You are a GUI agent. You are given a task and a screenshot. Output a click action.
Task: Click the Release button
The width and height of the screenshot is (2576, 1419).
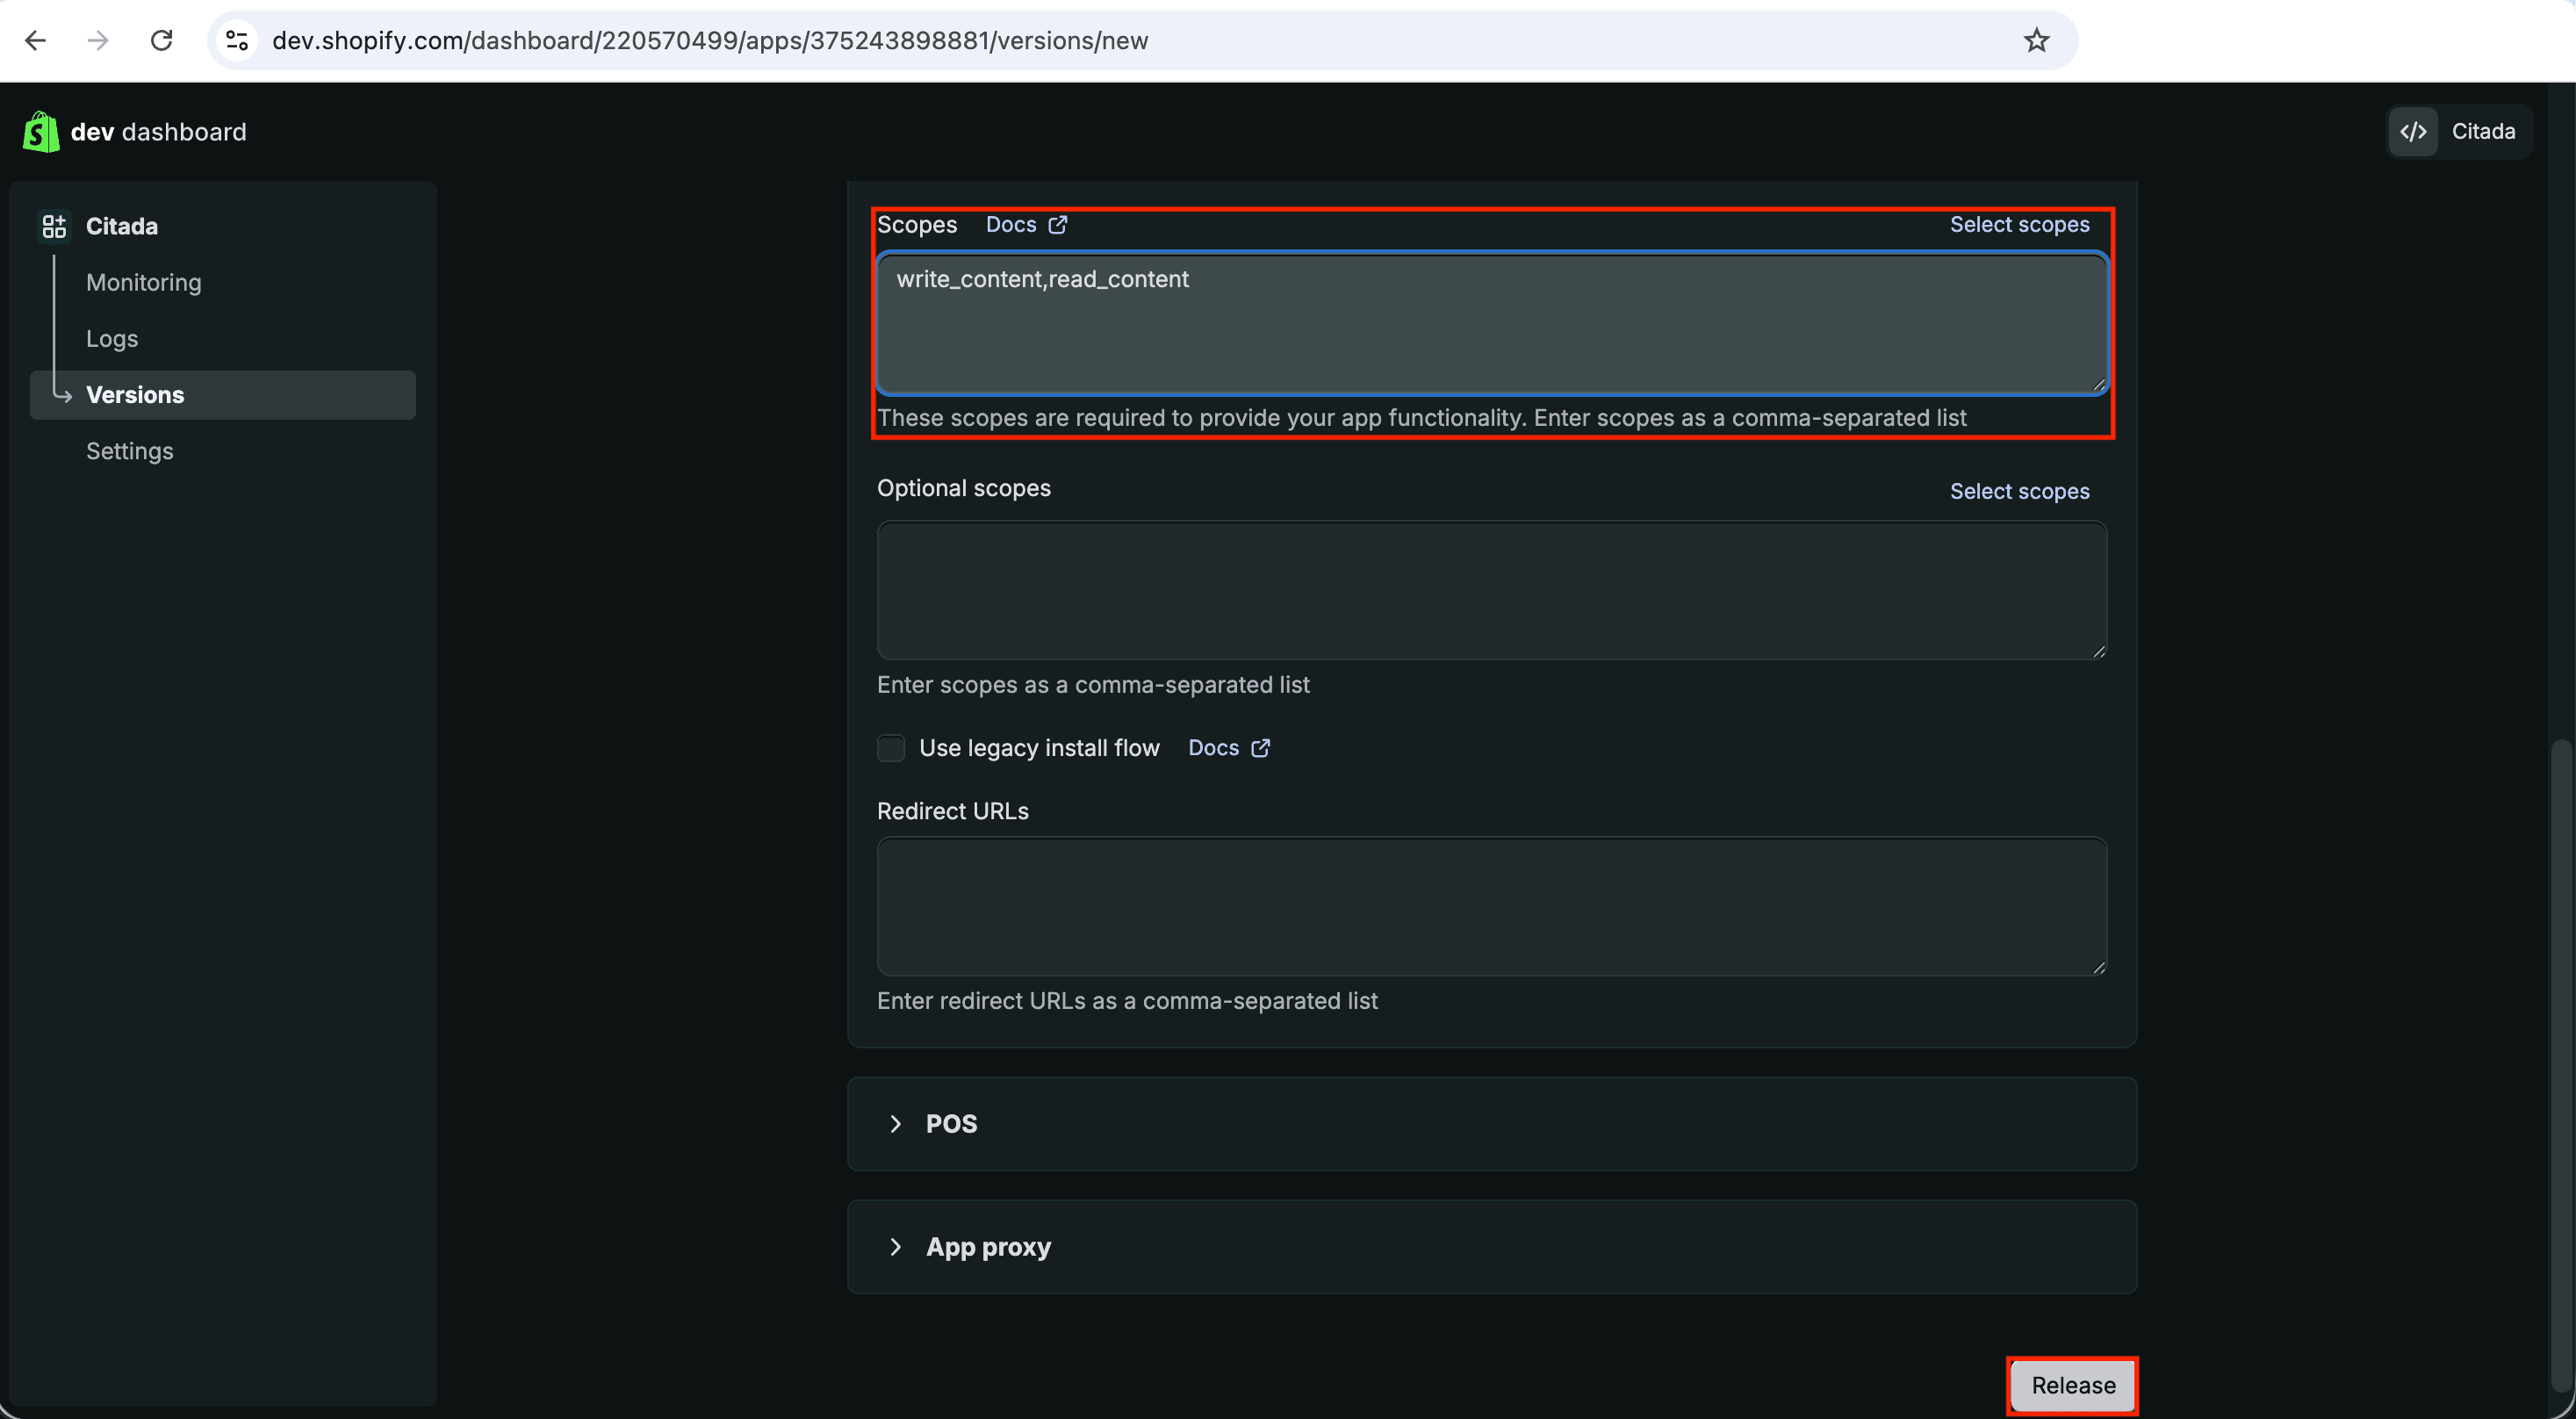pos(2073,1385)
